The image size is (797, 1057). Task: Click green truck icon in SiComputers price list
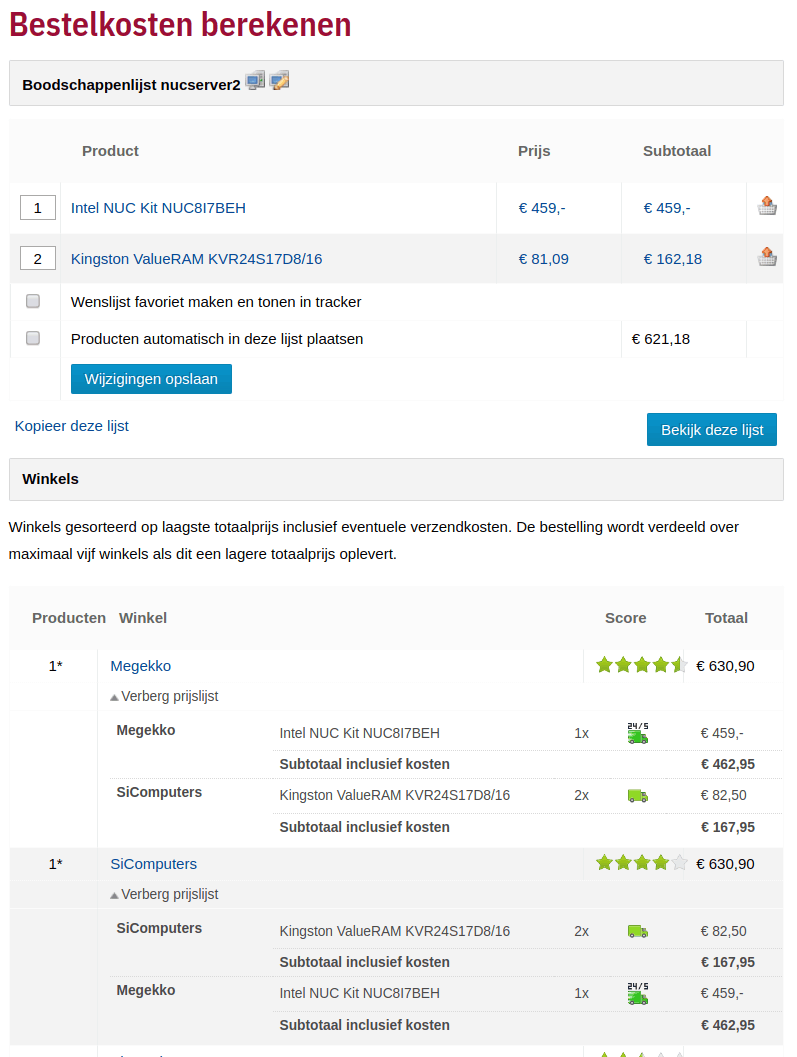pos(638,932)
